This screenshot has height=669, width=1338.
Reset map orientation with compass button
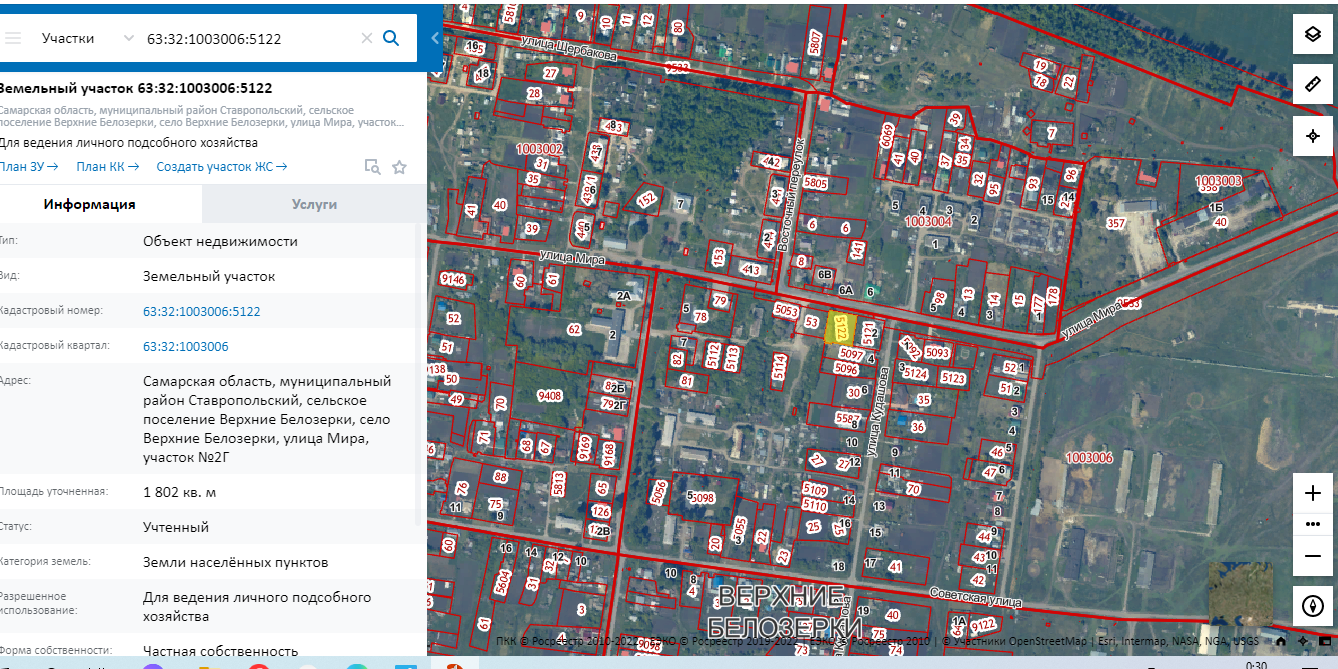(1313, 605)
